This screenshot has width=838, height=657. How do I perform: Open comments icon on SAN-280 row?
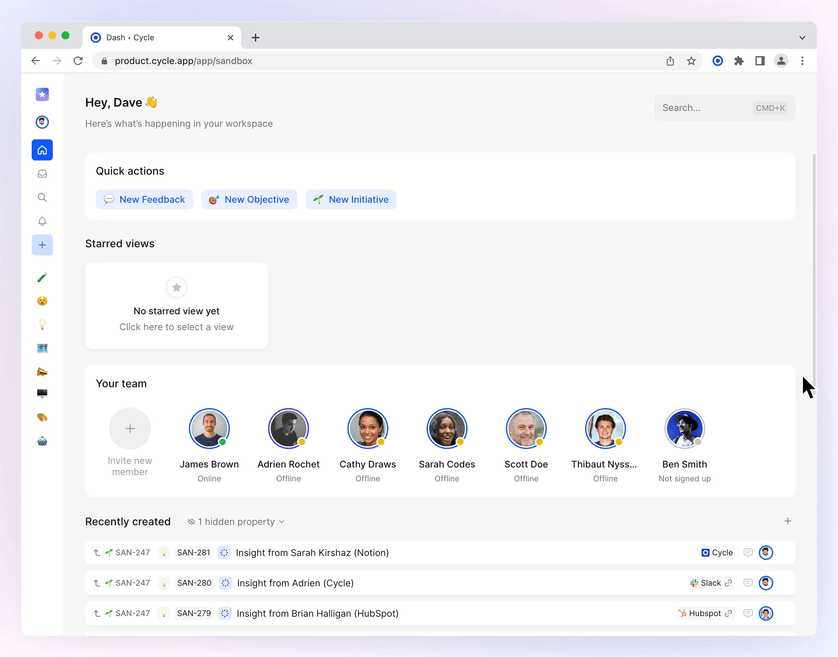click(748, 583)
